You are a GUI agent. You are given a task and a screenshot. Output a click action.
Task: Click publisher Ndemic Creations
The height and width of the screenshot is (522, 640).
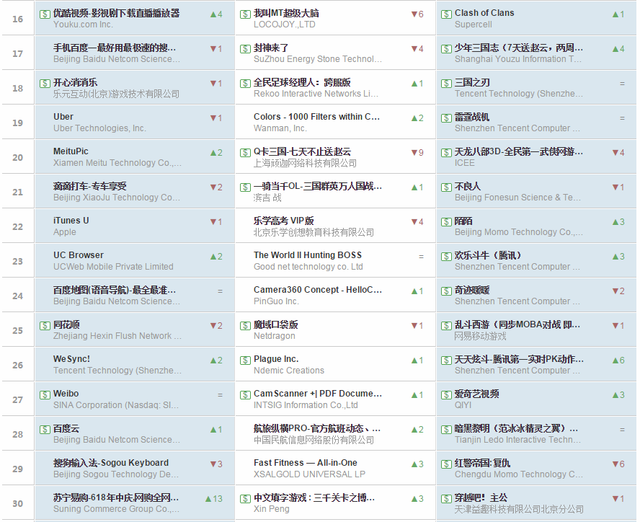[x=289, y=371]
